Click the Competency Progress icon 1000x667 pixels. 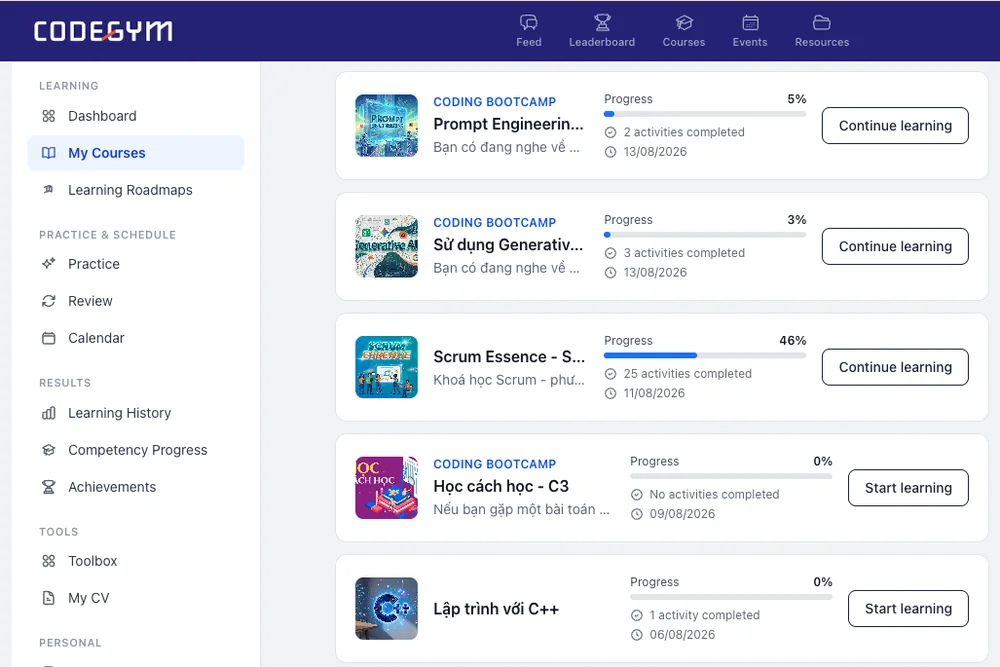click(x=48, y=450)
